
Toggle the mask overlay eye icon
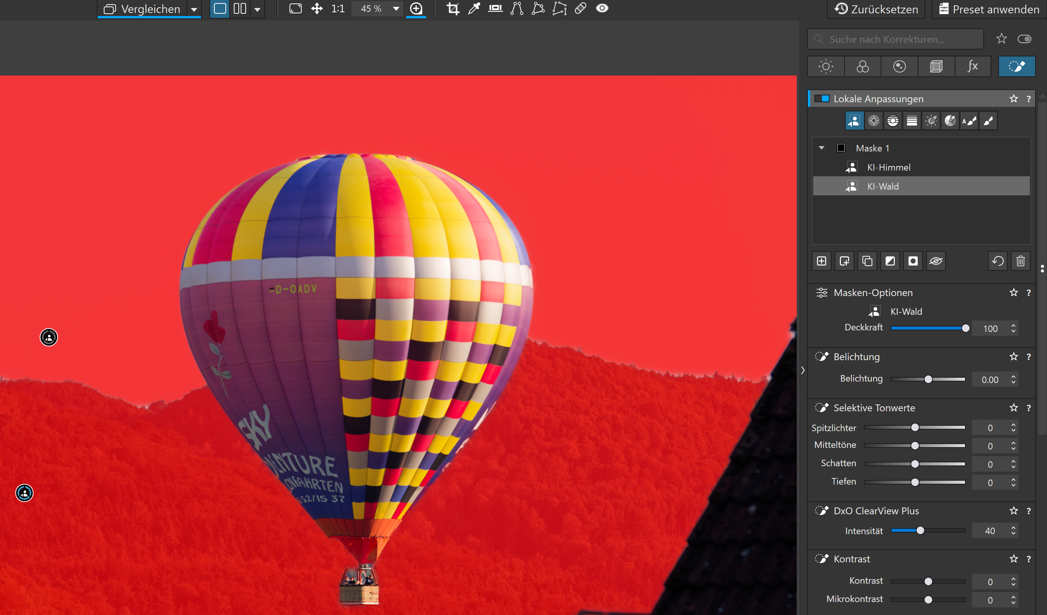coord(935,261)
